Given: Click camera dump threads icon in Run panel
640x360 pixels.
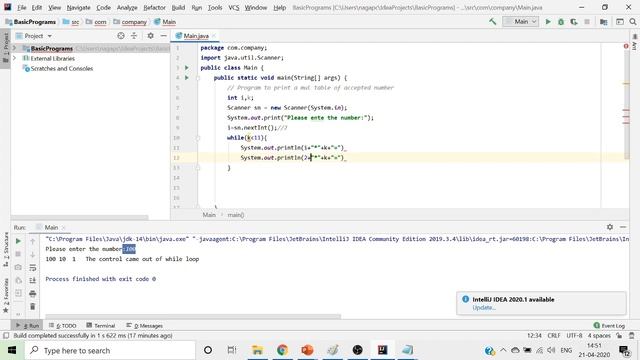Looking at the screenshot, I should point(18,267).
